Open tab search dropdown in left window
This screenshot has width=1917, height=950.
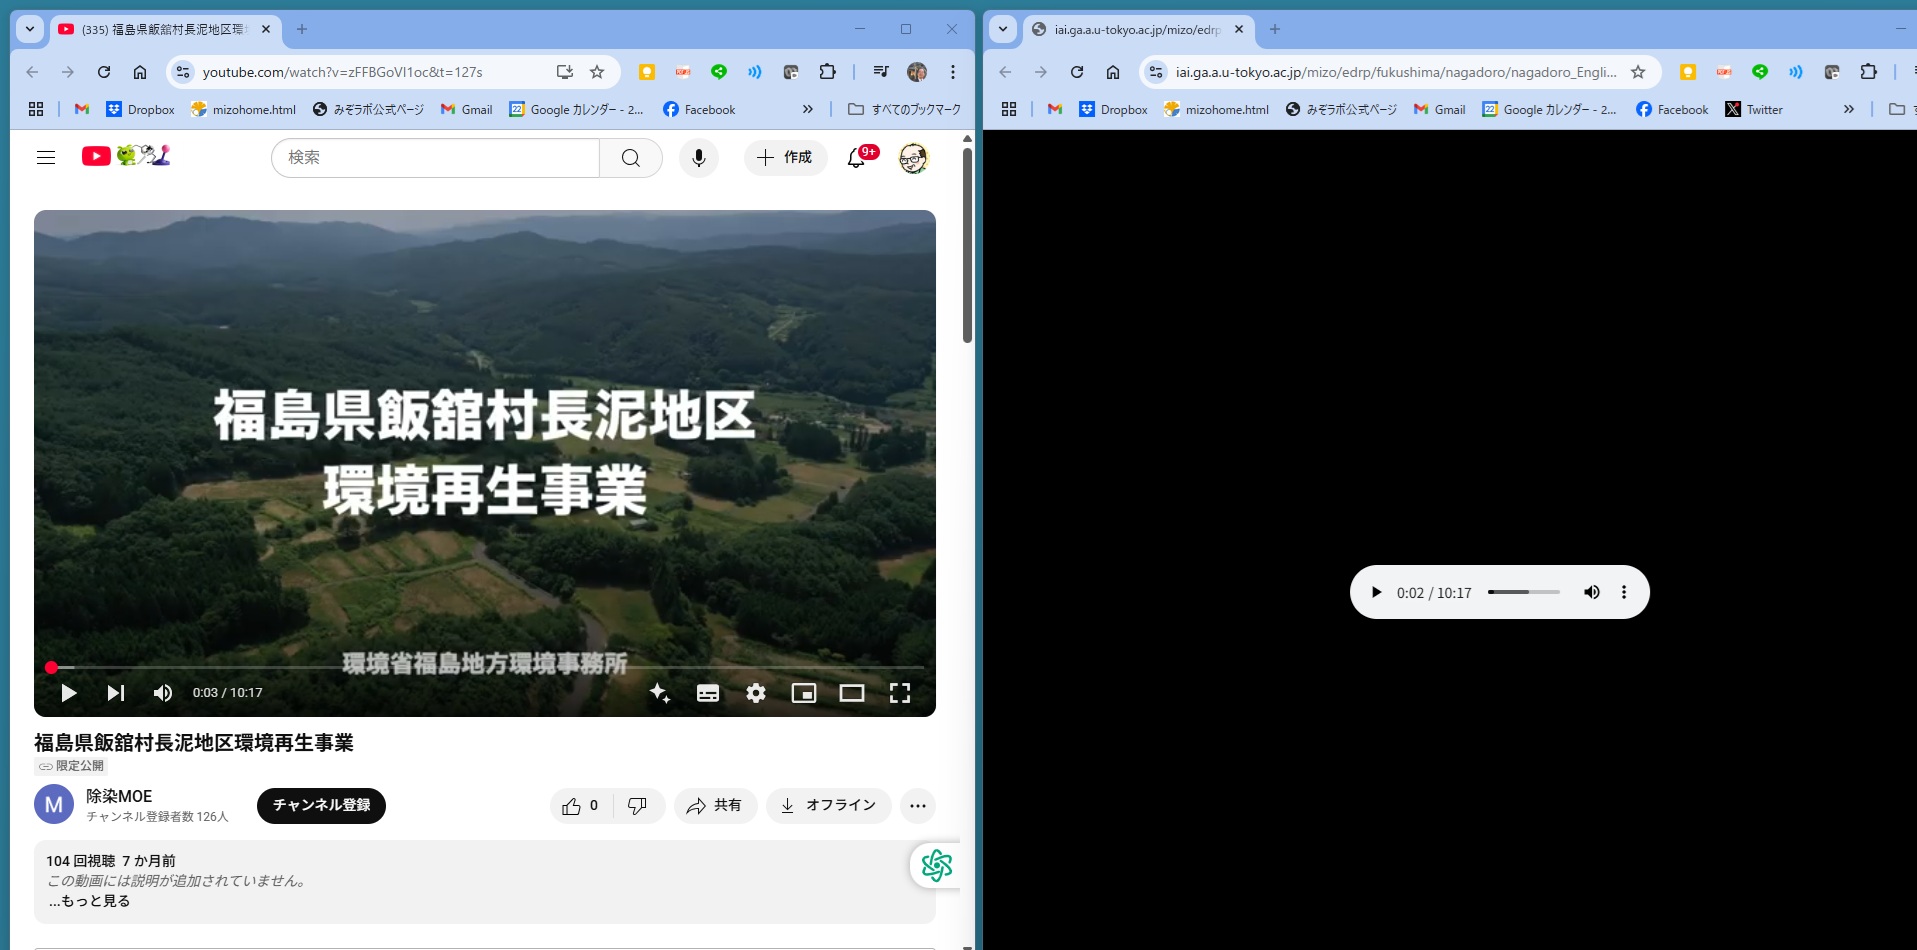[x=30, y=29]
